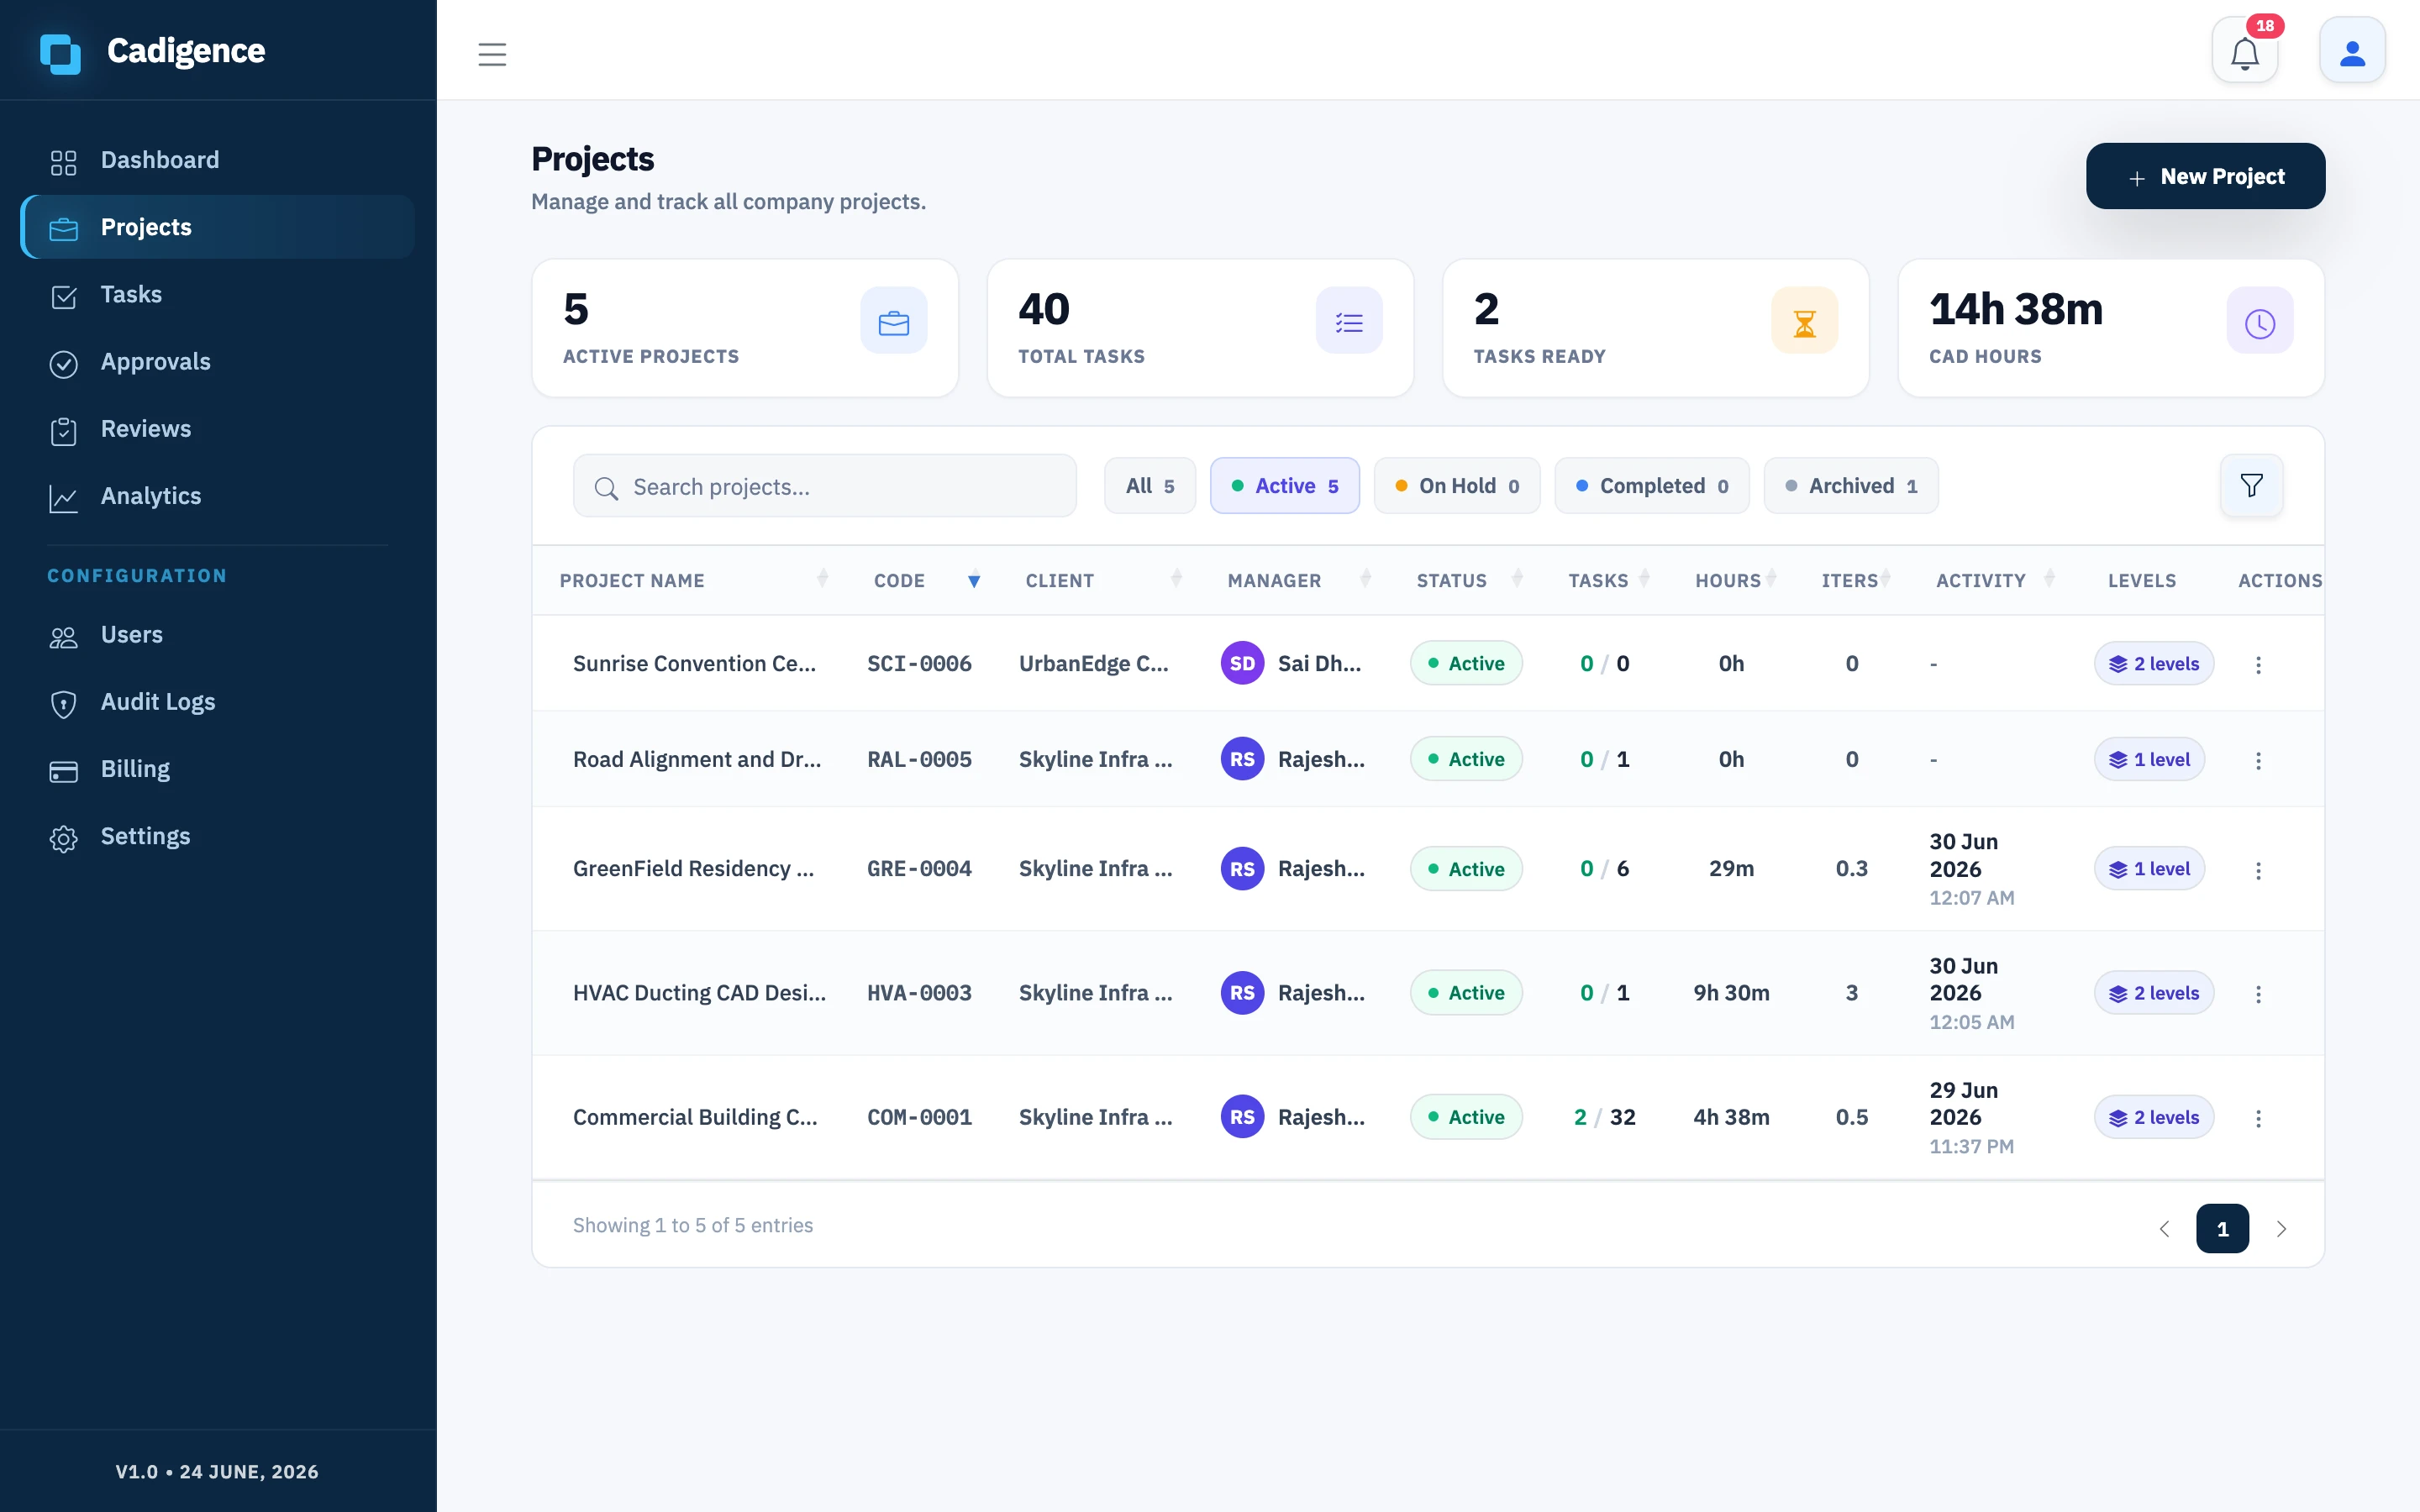Click UrbanEdge C... client cell
Screen dimensions: 2420x1512
(1093, 664)
